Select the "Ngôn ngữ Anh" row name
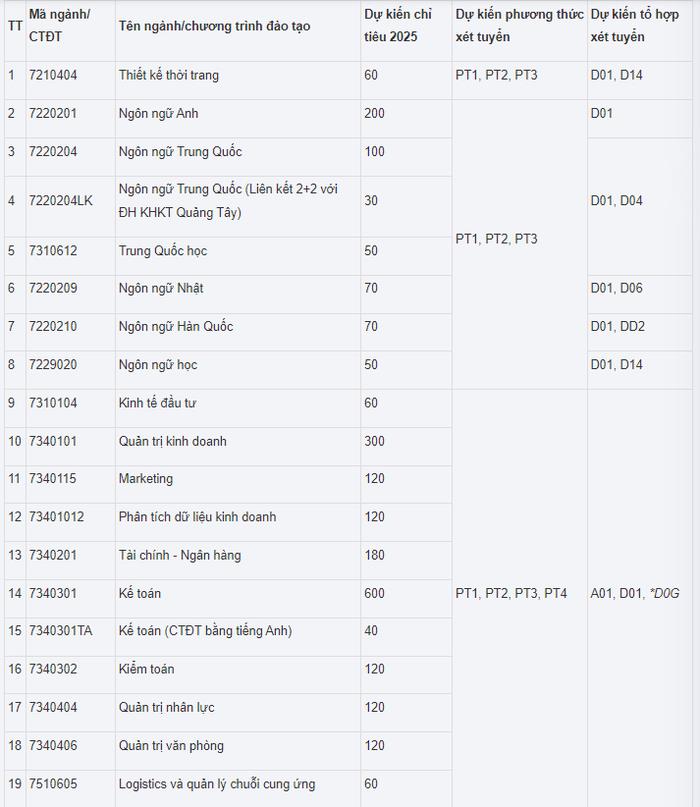The image size is (700, 807). [x=158, y=113]
